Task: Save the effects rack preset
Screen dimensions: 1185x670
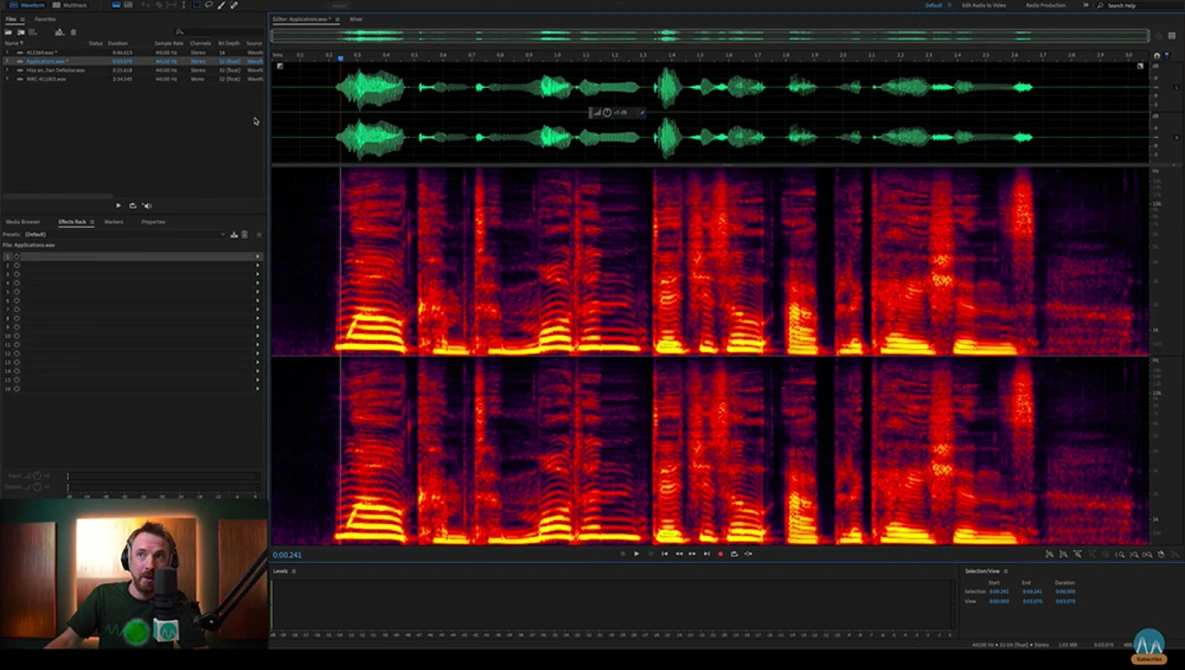Action: point(234,234)
